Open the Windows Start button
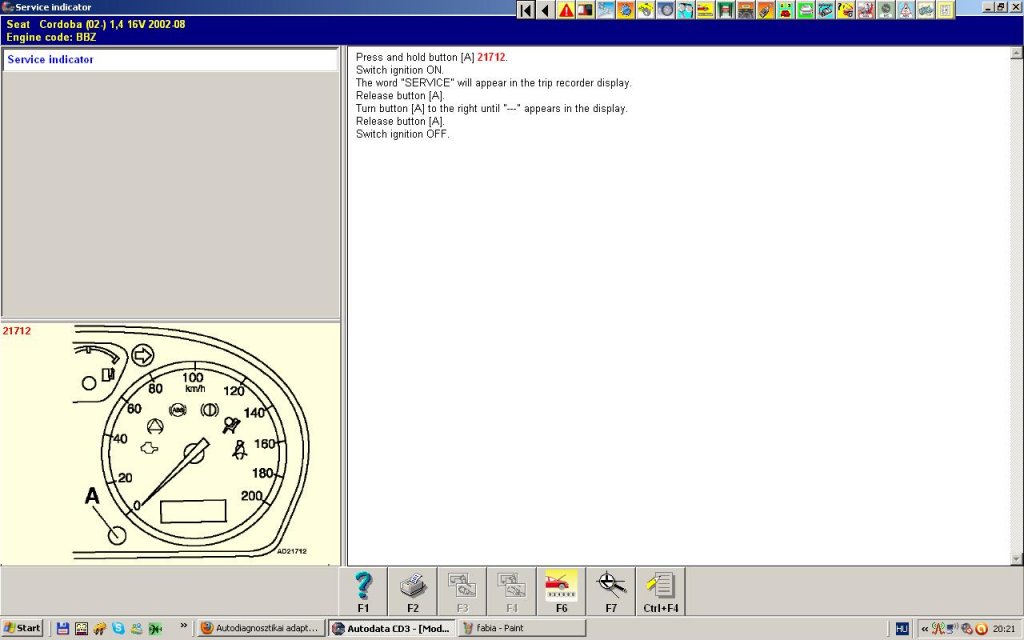This screenshot has width=1024, height=640. [22, 628]
